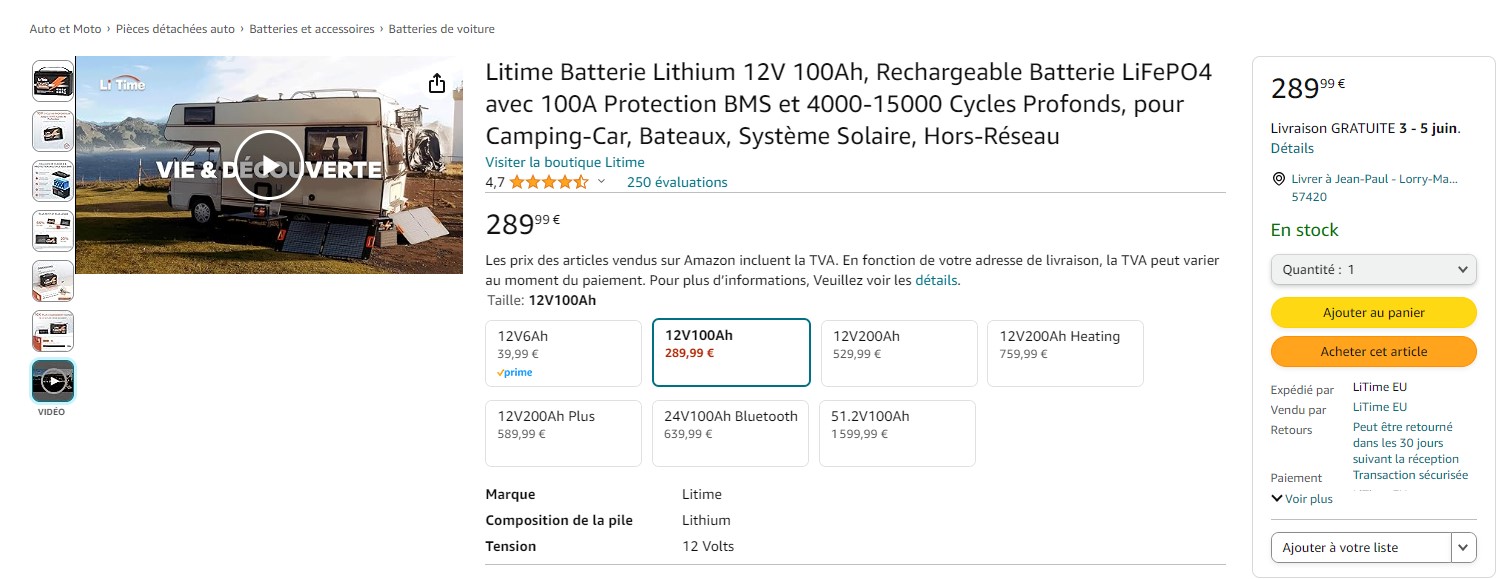Click the 4.7 star rating stars
The image size is (1507, 579).
point(550,182)
